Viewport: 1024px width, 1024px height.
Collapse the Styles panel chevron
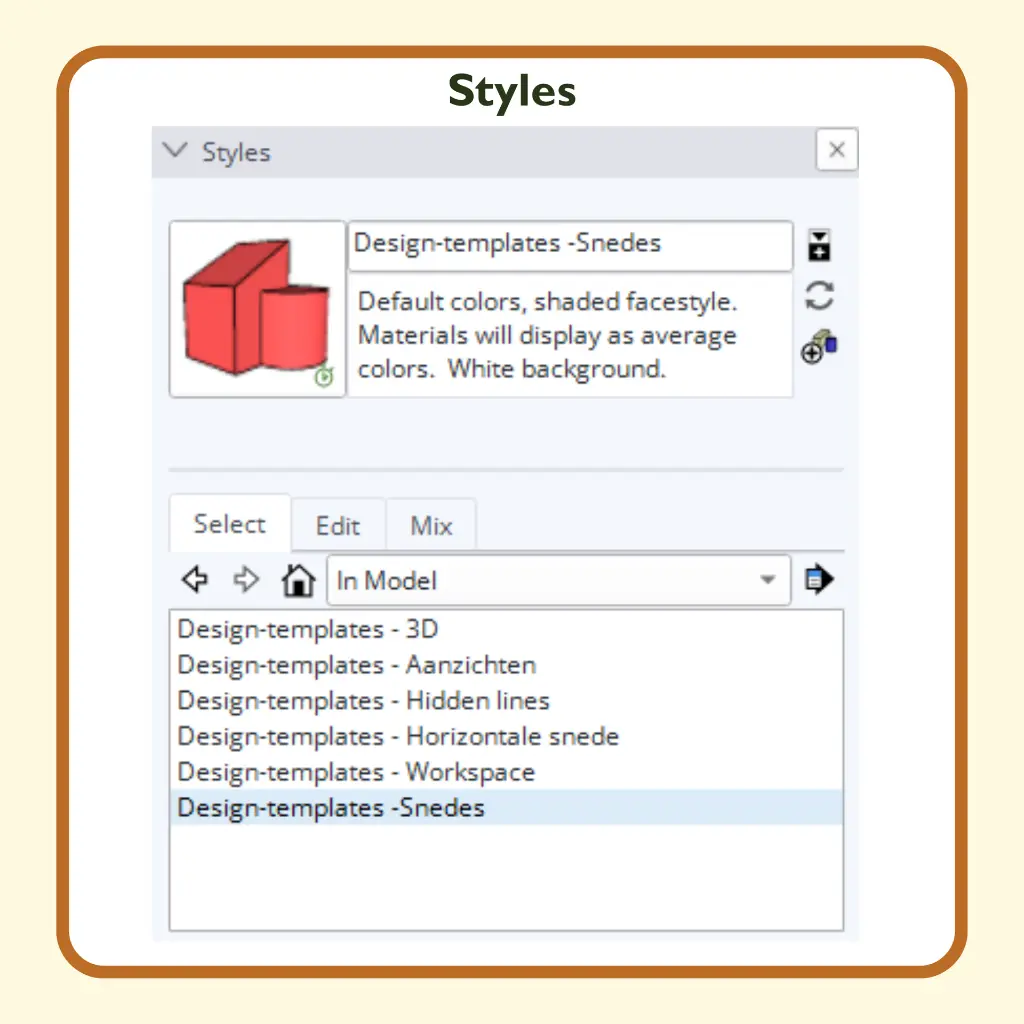(x=175, y=151)
